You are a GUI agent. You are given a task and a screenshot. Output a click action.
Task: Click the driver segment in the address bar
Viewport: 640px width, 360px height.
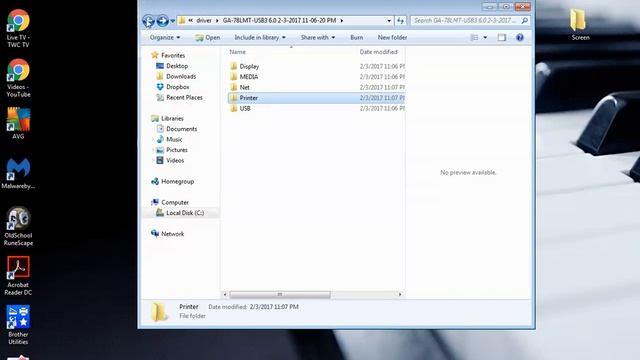tap(204, 20)
